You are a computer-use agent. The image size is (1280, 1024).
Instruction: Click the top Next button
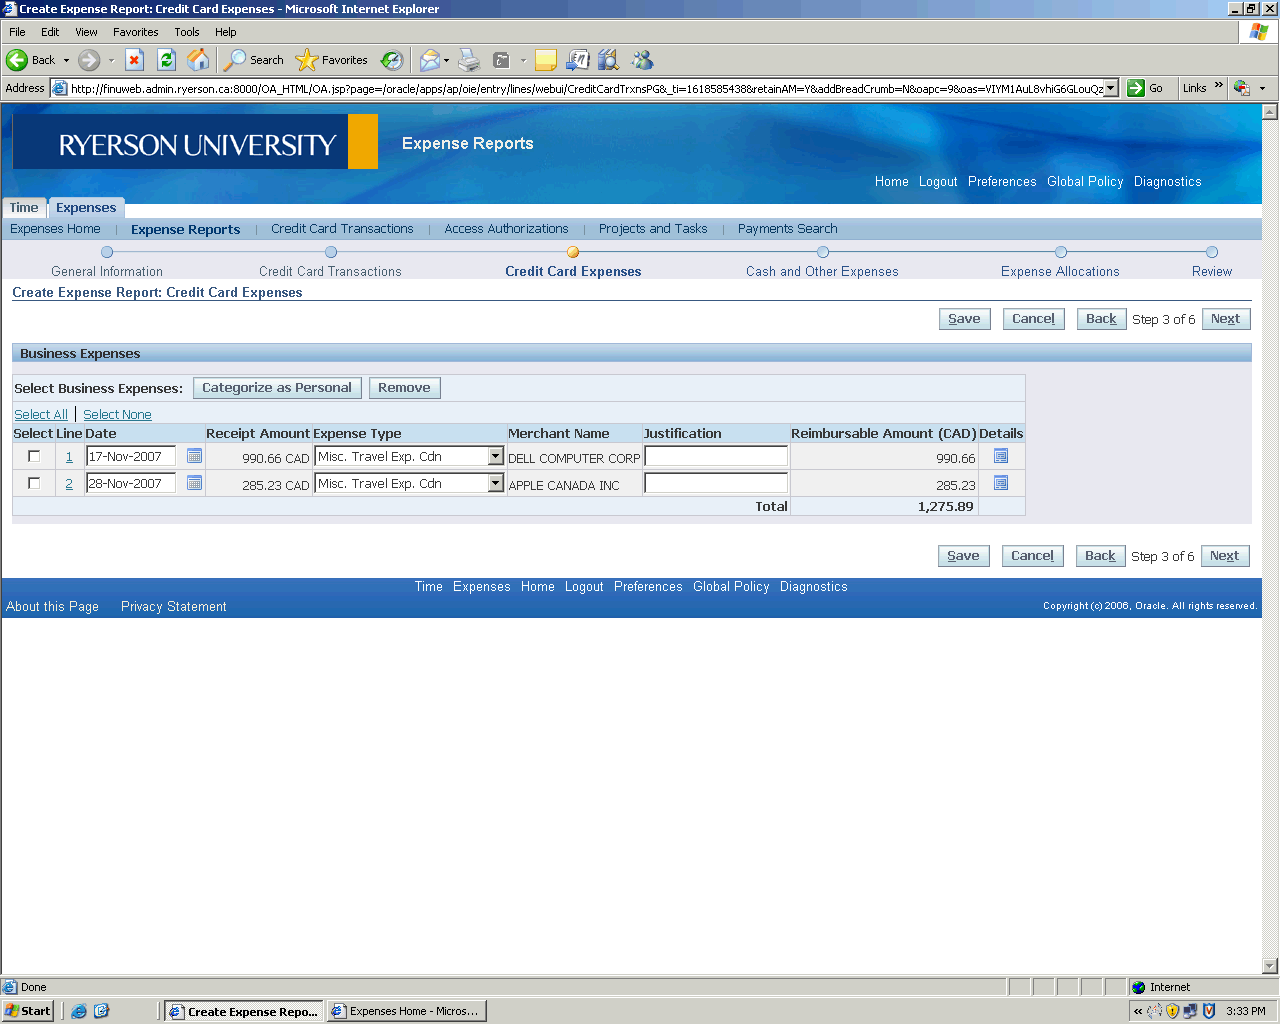click(1225, 319)
